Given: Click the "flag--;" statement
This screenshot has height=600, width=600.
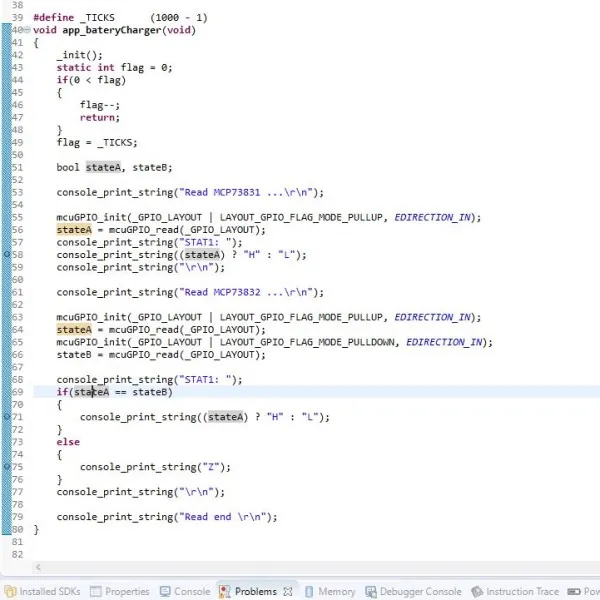Looking at the screenshot, I should (x=100, y=105).
